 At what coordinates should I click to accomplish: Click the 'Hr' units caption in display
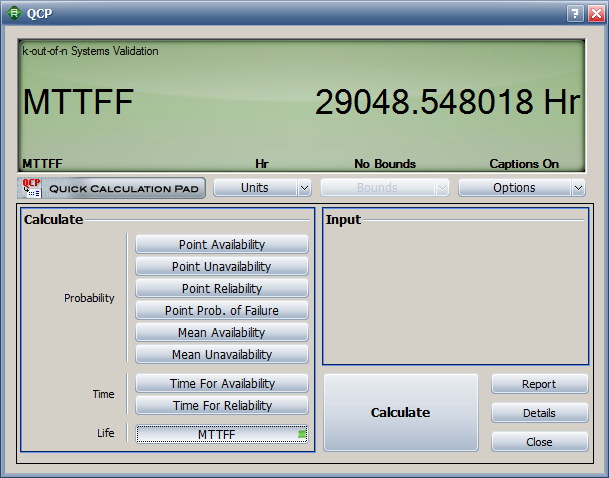(x=262, y=164)
